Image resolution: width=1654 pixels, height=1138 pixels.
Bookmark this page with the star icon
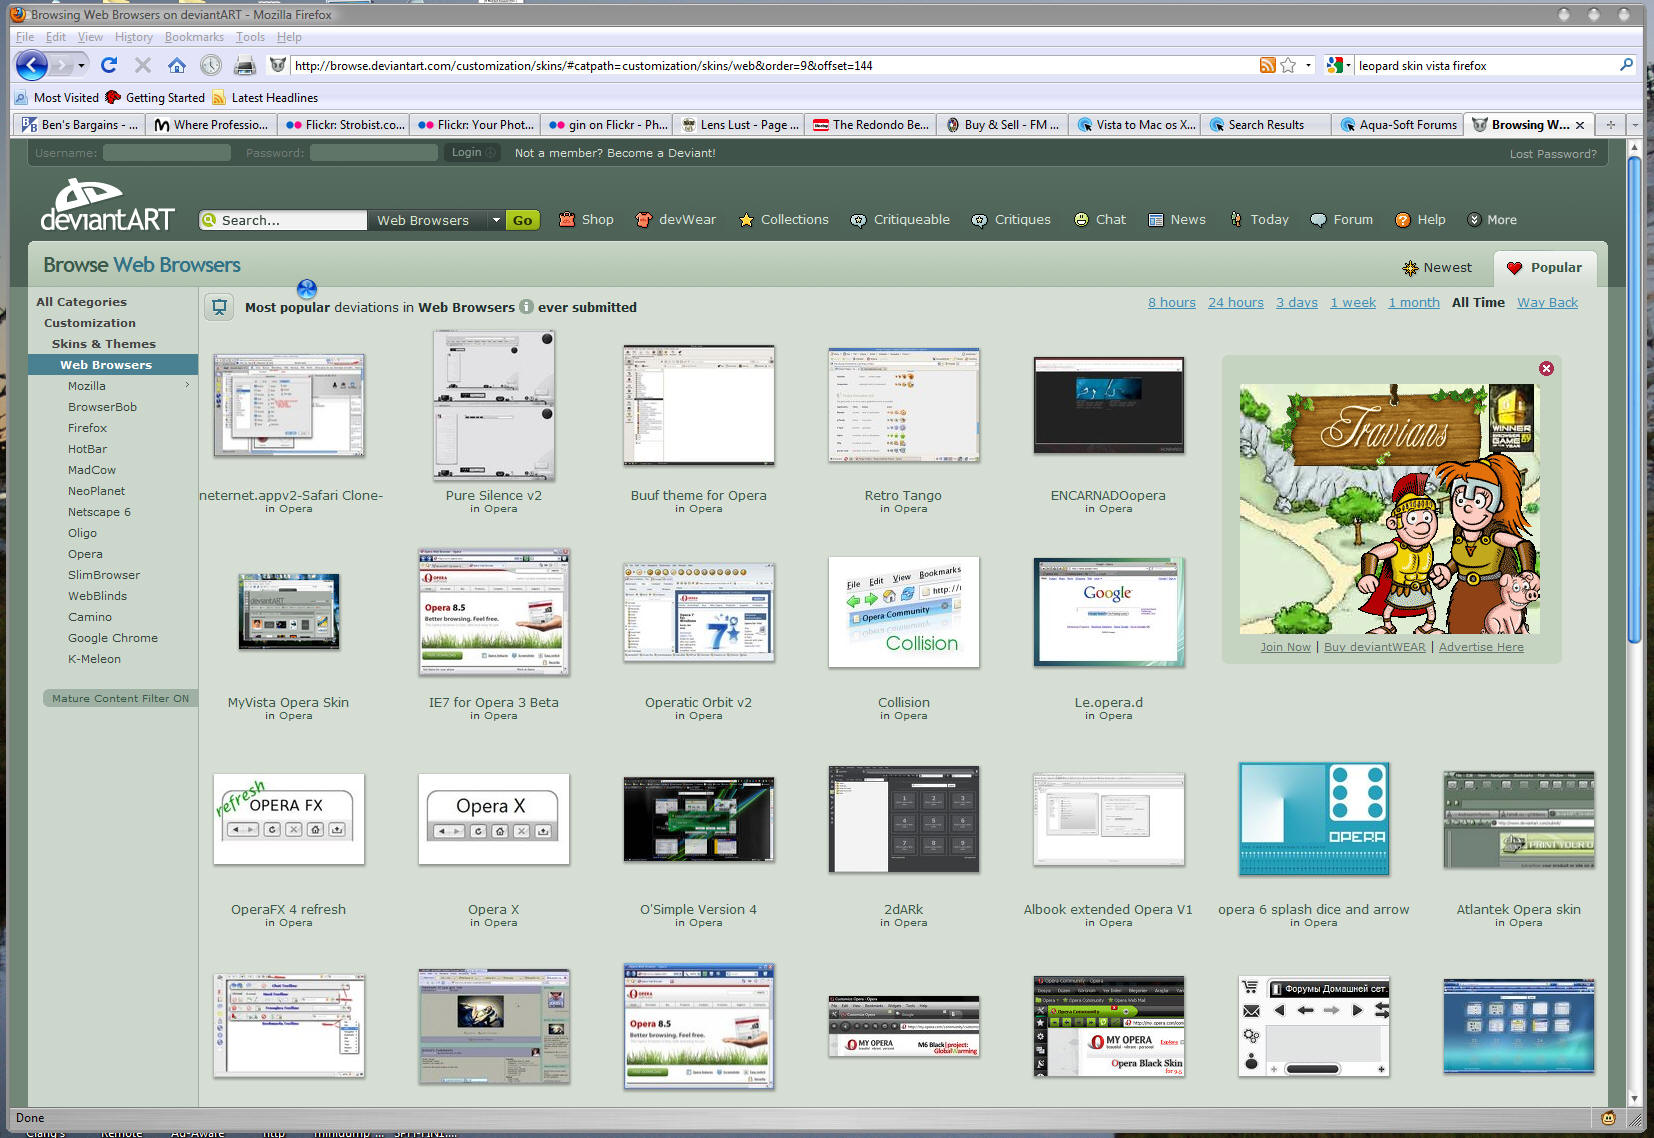coord(1288,65)
